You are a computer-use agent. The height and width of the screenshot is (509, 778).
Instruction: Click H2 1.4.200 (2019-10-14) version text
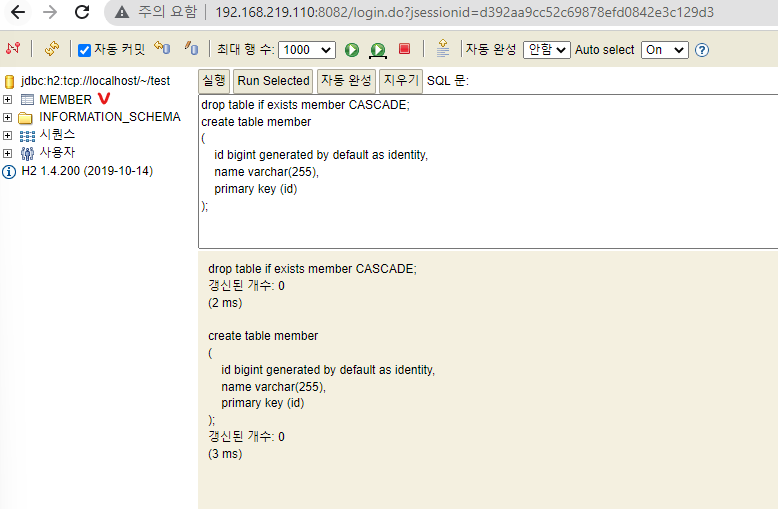point(87,171)
